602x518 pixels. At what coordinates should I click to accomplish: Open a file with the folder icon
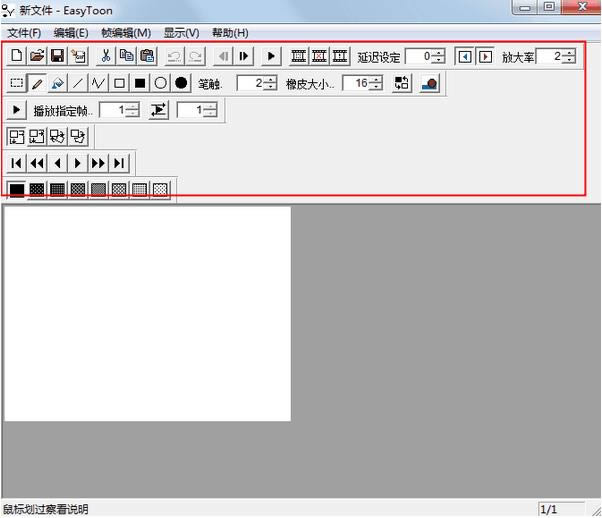coord(37,56)
